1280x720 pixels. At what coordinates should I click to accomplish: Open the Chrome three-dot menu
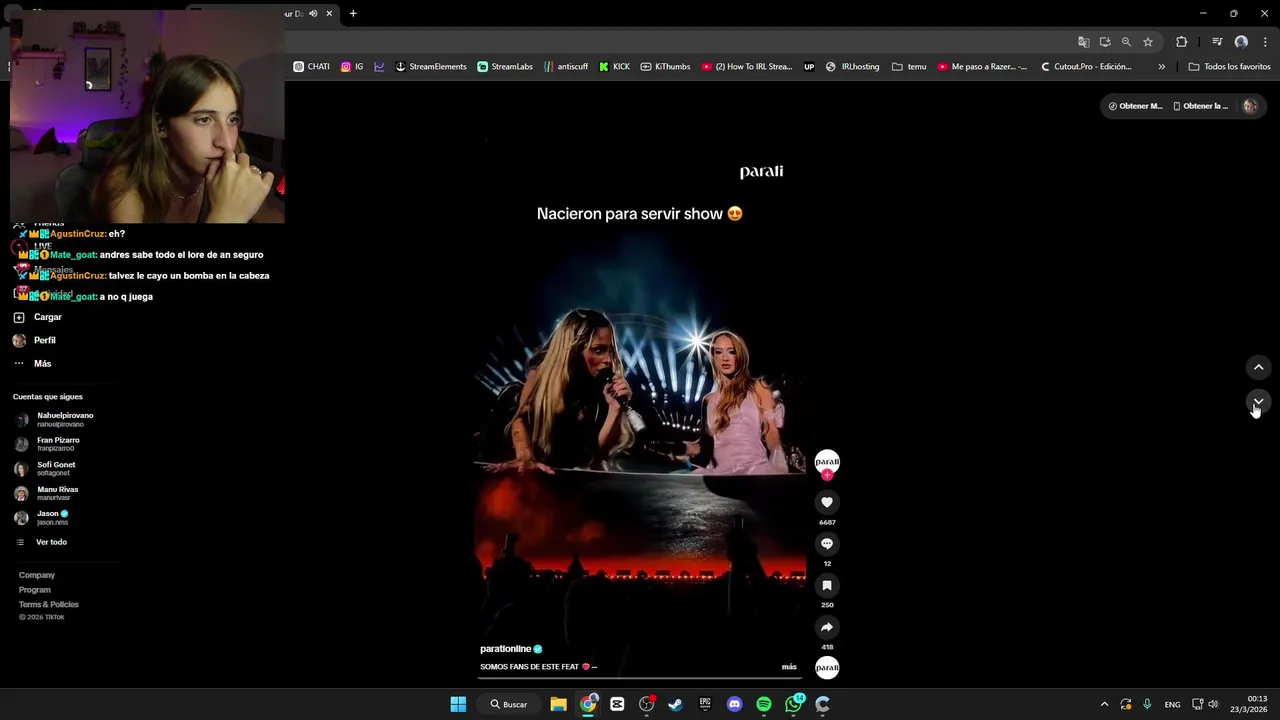(x=1266, y=42)
